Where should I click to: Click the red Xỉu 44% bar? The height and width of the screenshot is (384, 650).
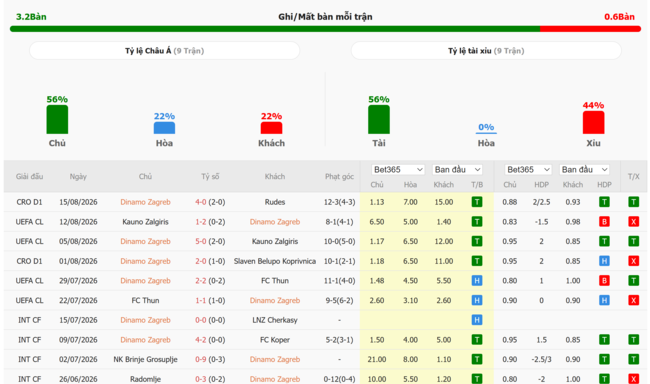coord(593,122)
